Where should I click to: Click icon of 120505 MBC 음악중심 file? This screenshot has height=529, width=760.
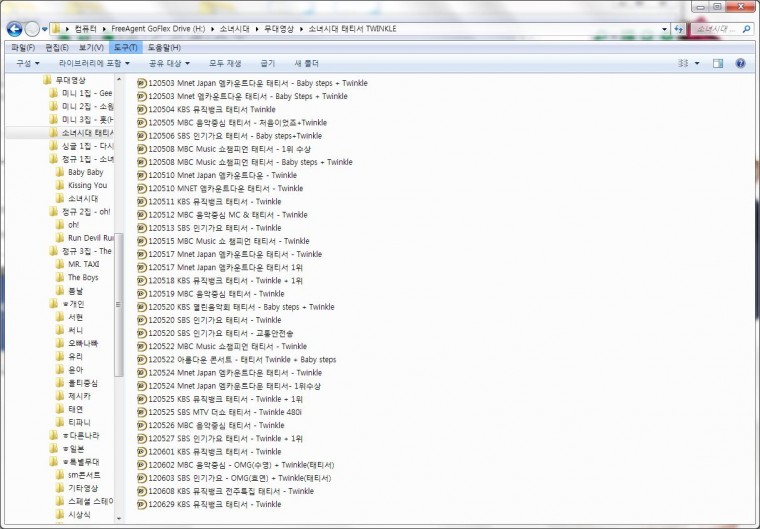142,123
